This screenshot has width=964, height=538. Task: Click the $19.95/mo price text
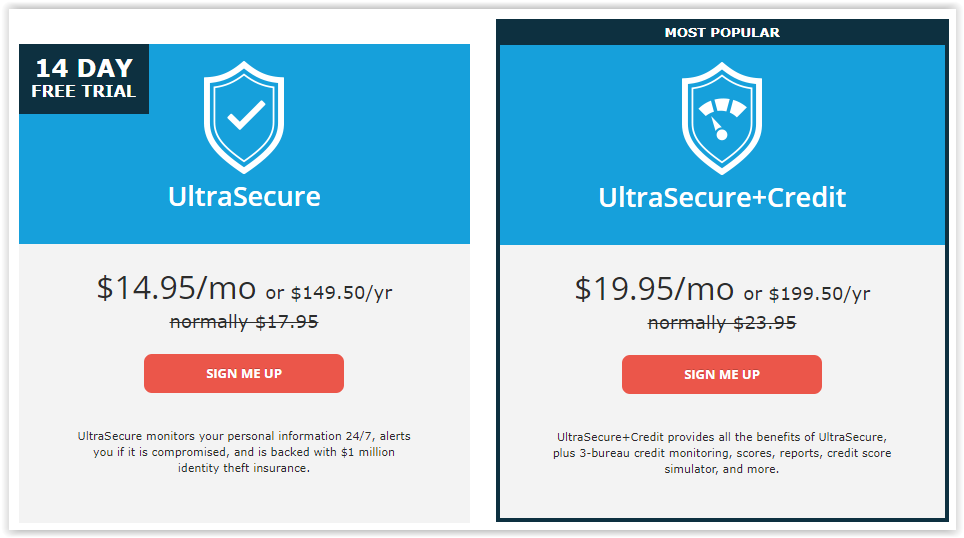654,289
